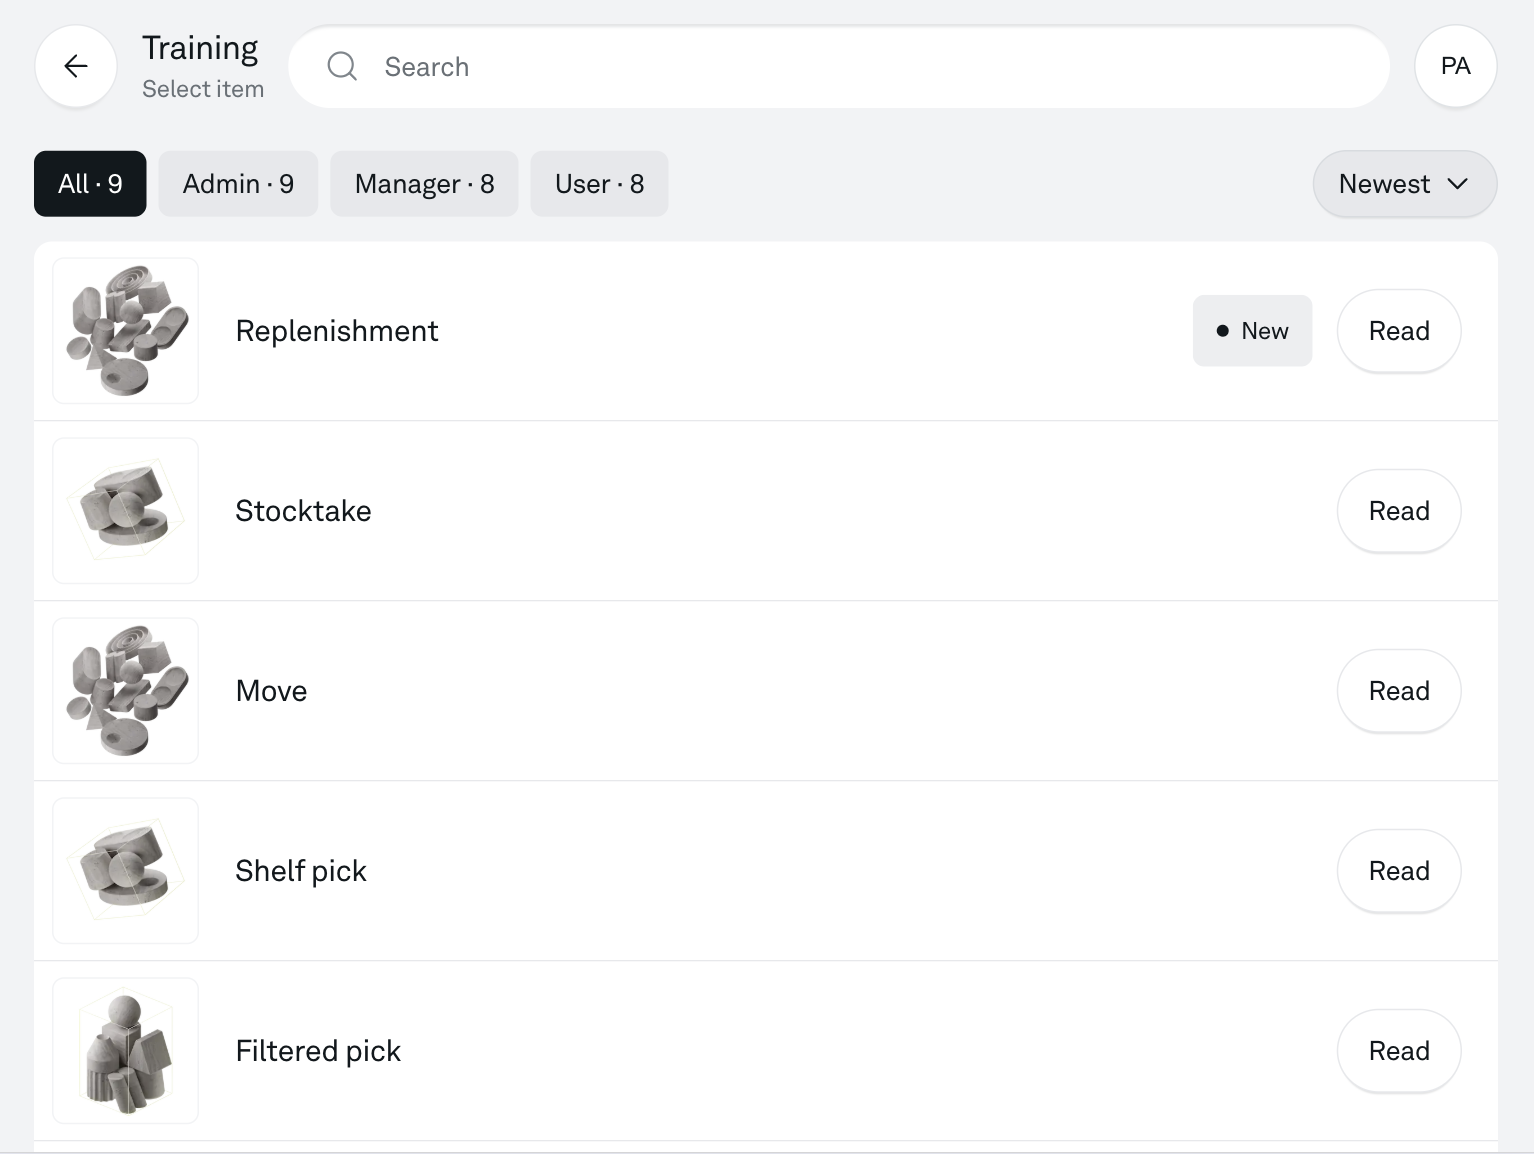
Task: Select the Replenishment title text
Action: 337,331
